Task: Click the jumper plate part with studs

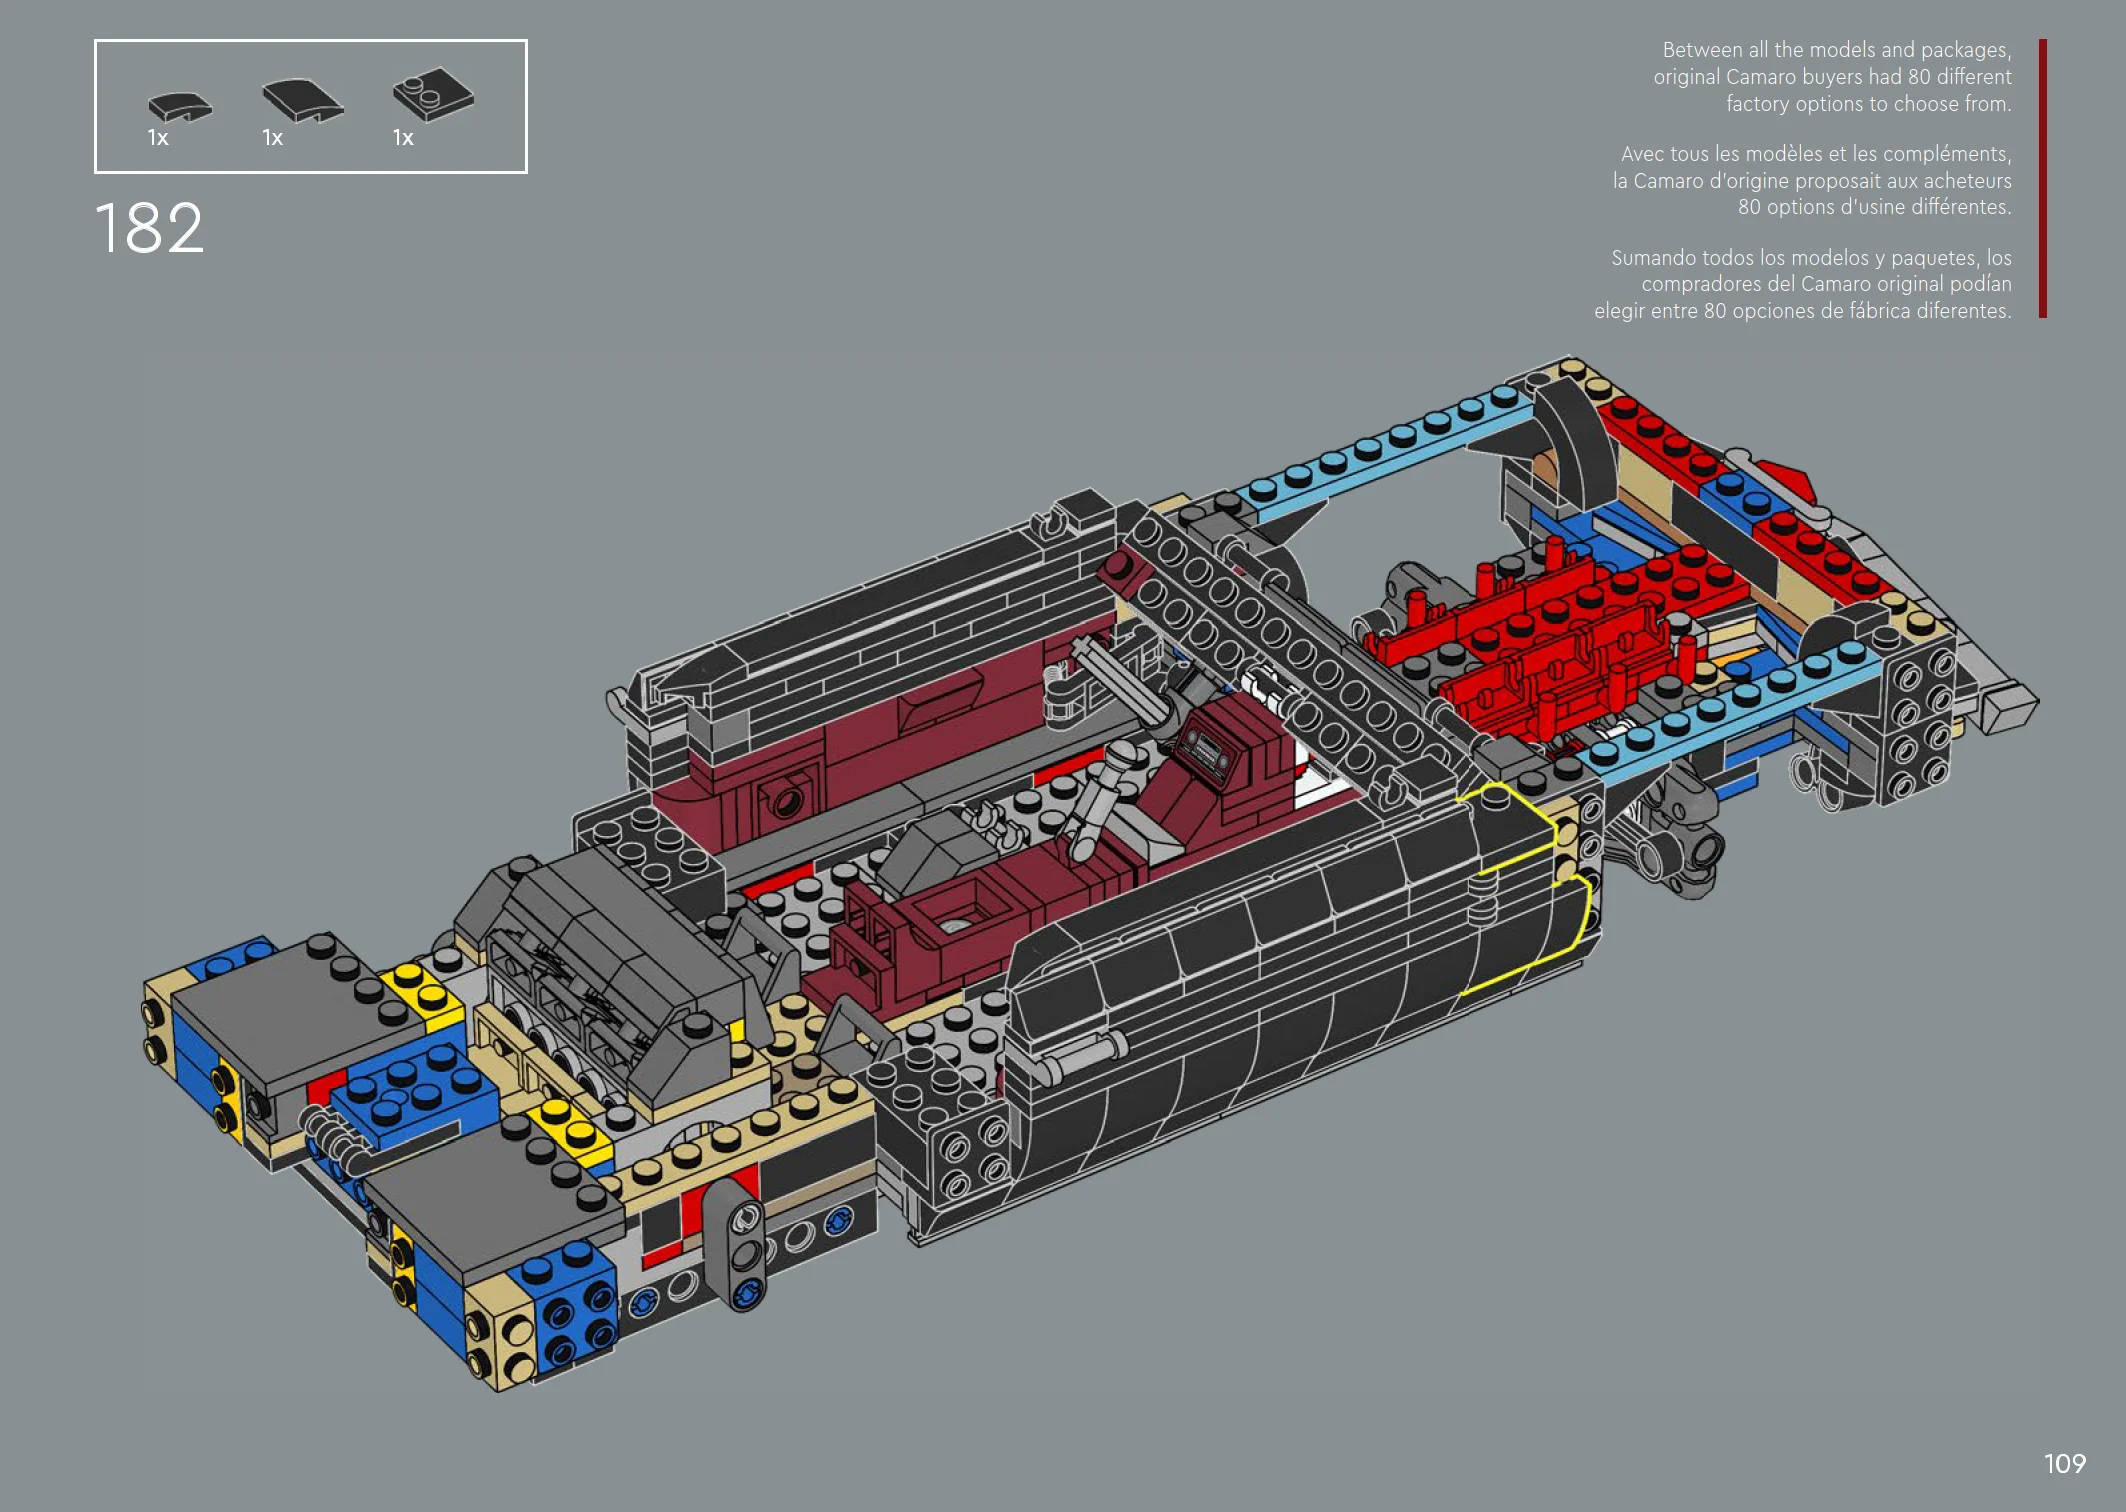Action: point(433,94)
